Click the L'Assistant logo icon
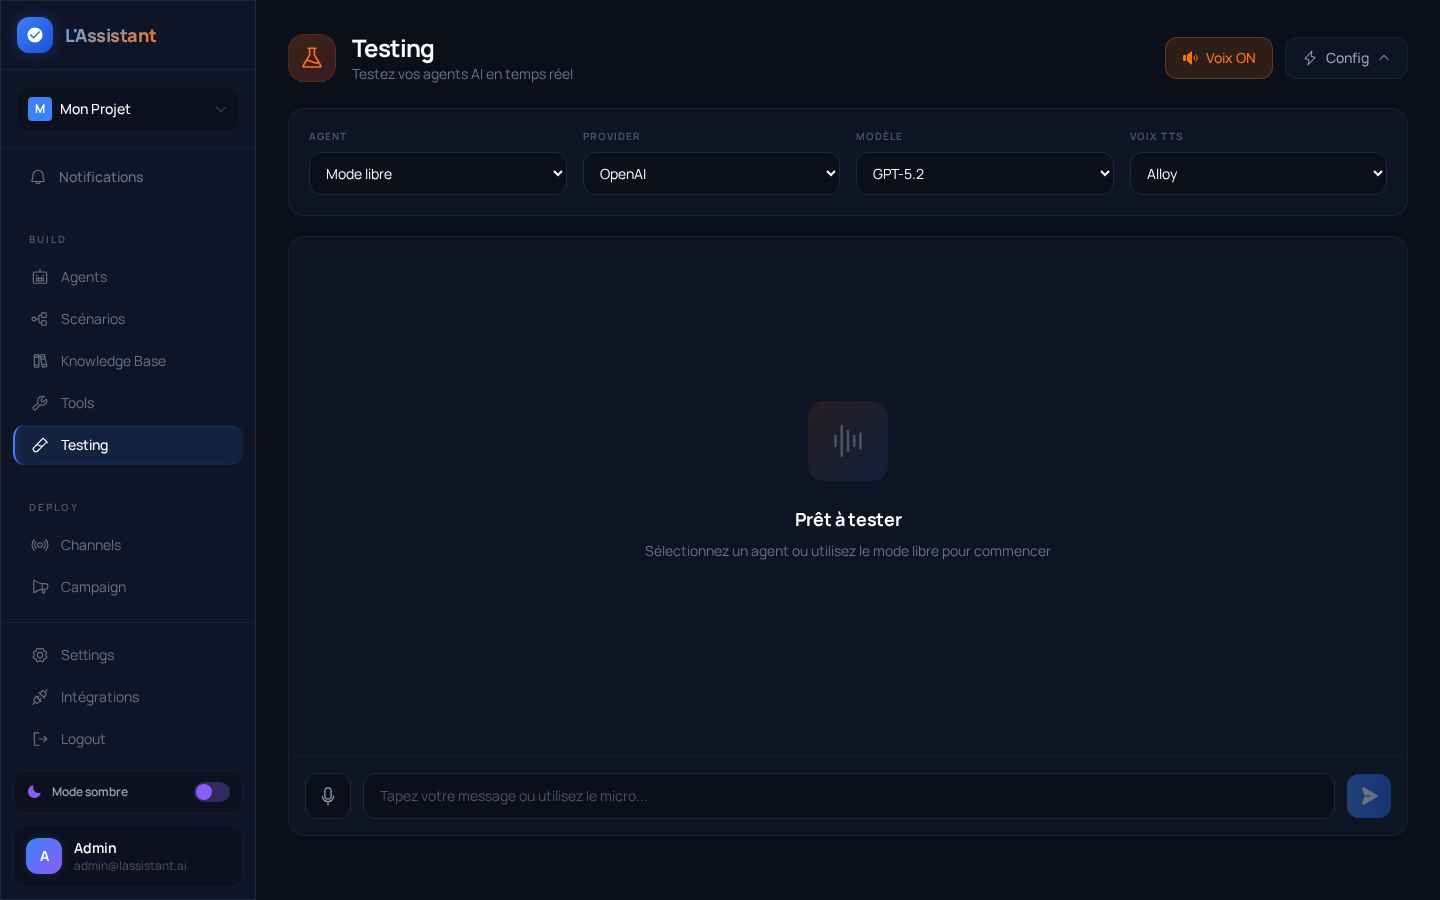1440x900 pixels. click(35, 36)
